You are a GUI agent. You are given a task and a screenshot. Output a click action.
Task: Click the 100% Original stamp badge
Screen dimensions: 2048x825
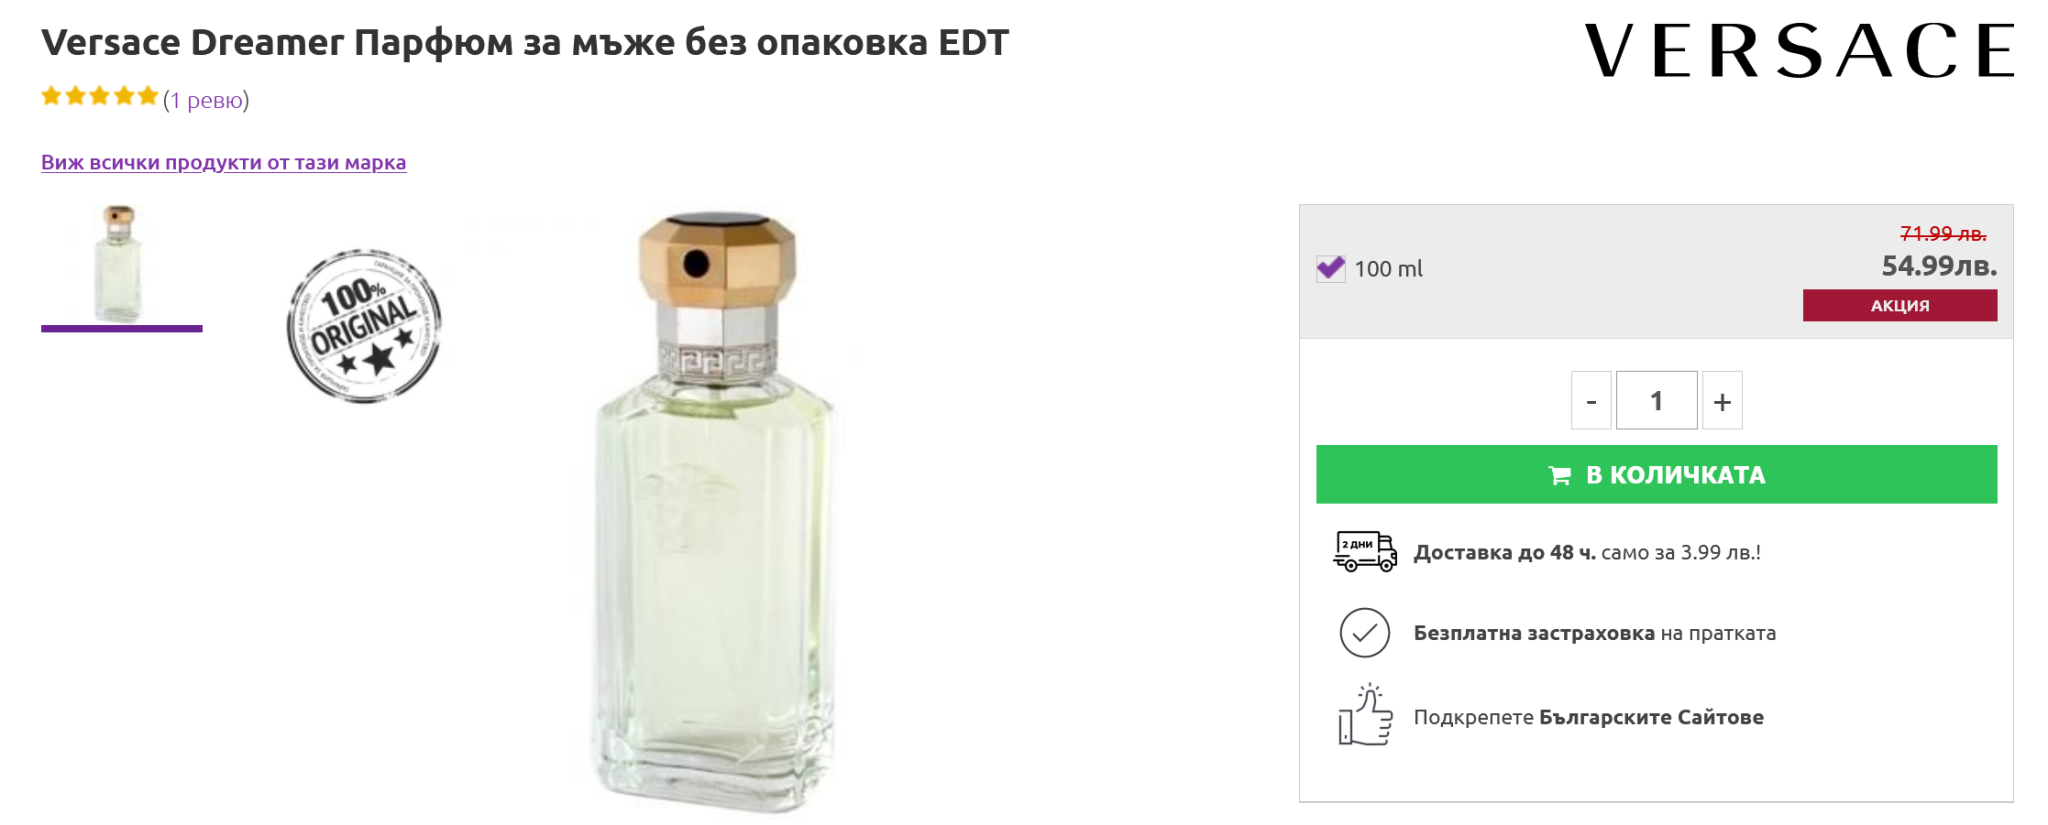click(x=364, y=326)
